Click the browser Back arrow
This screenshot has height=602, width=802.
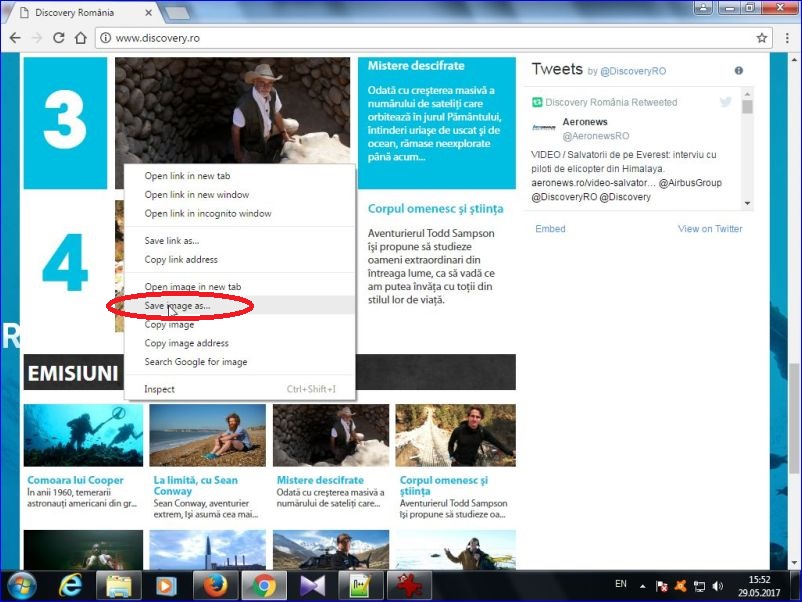tap(15, 38)
